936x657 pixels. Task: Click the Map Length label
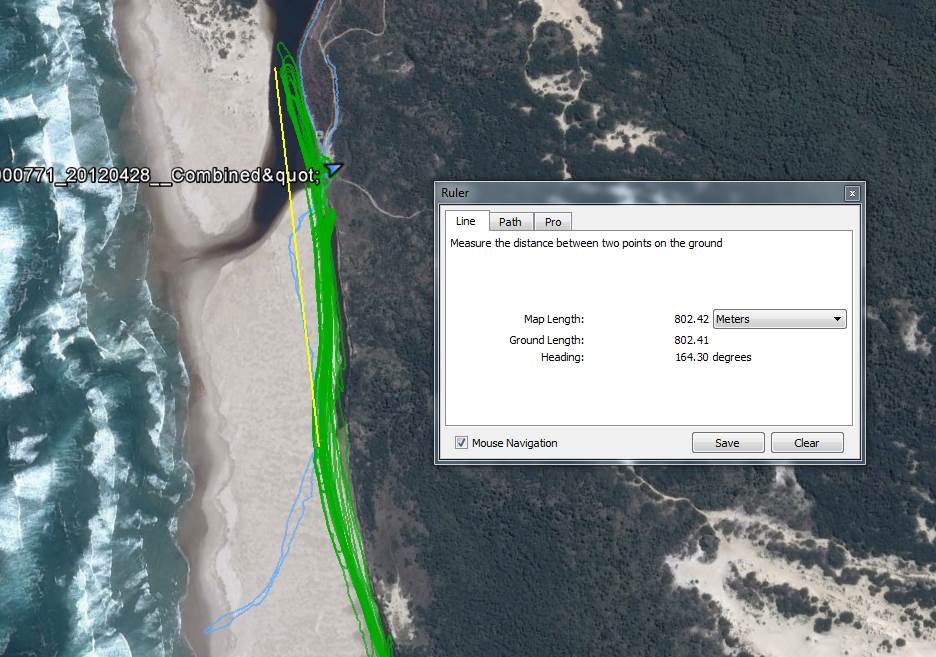(554, 319)
